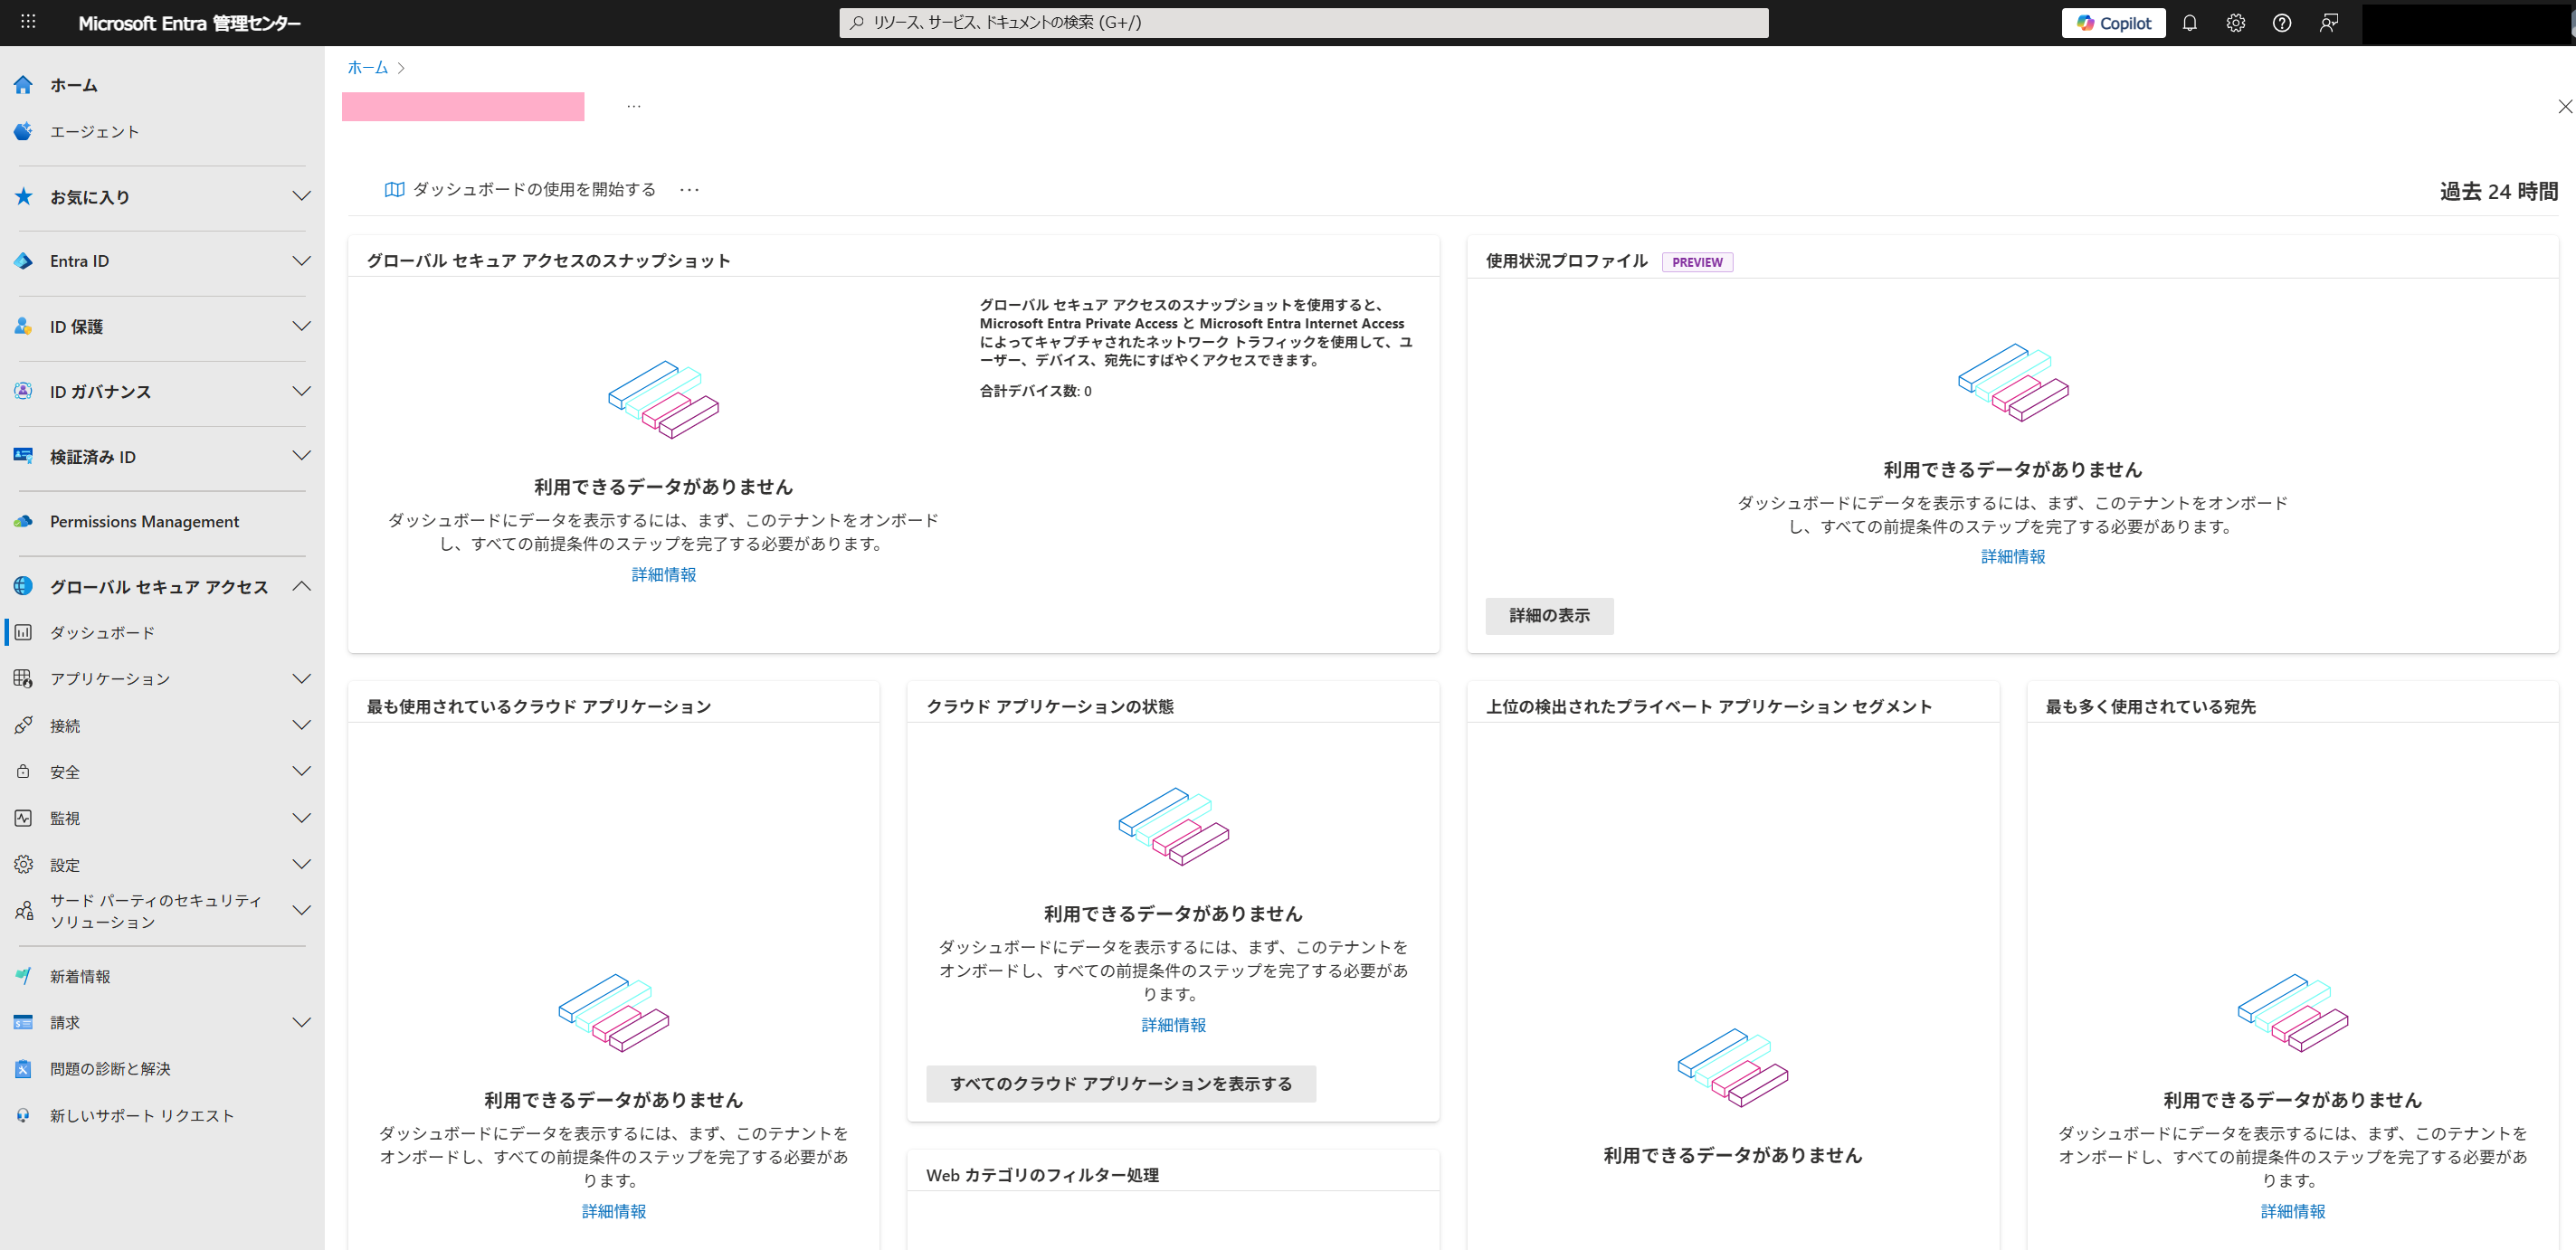Click the ホーム breadcrumb link
Viewport: 2576px width, 1250px height.
click(367, 68)
